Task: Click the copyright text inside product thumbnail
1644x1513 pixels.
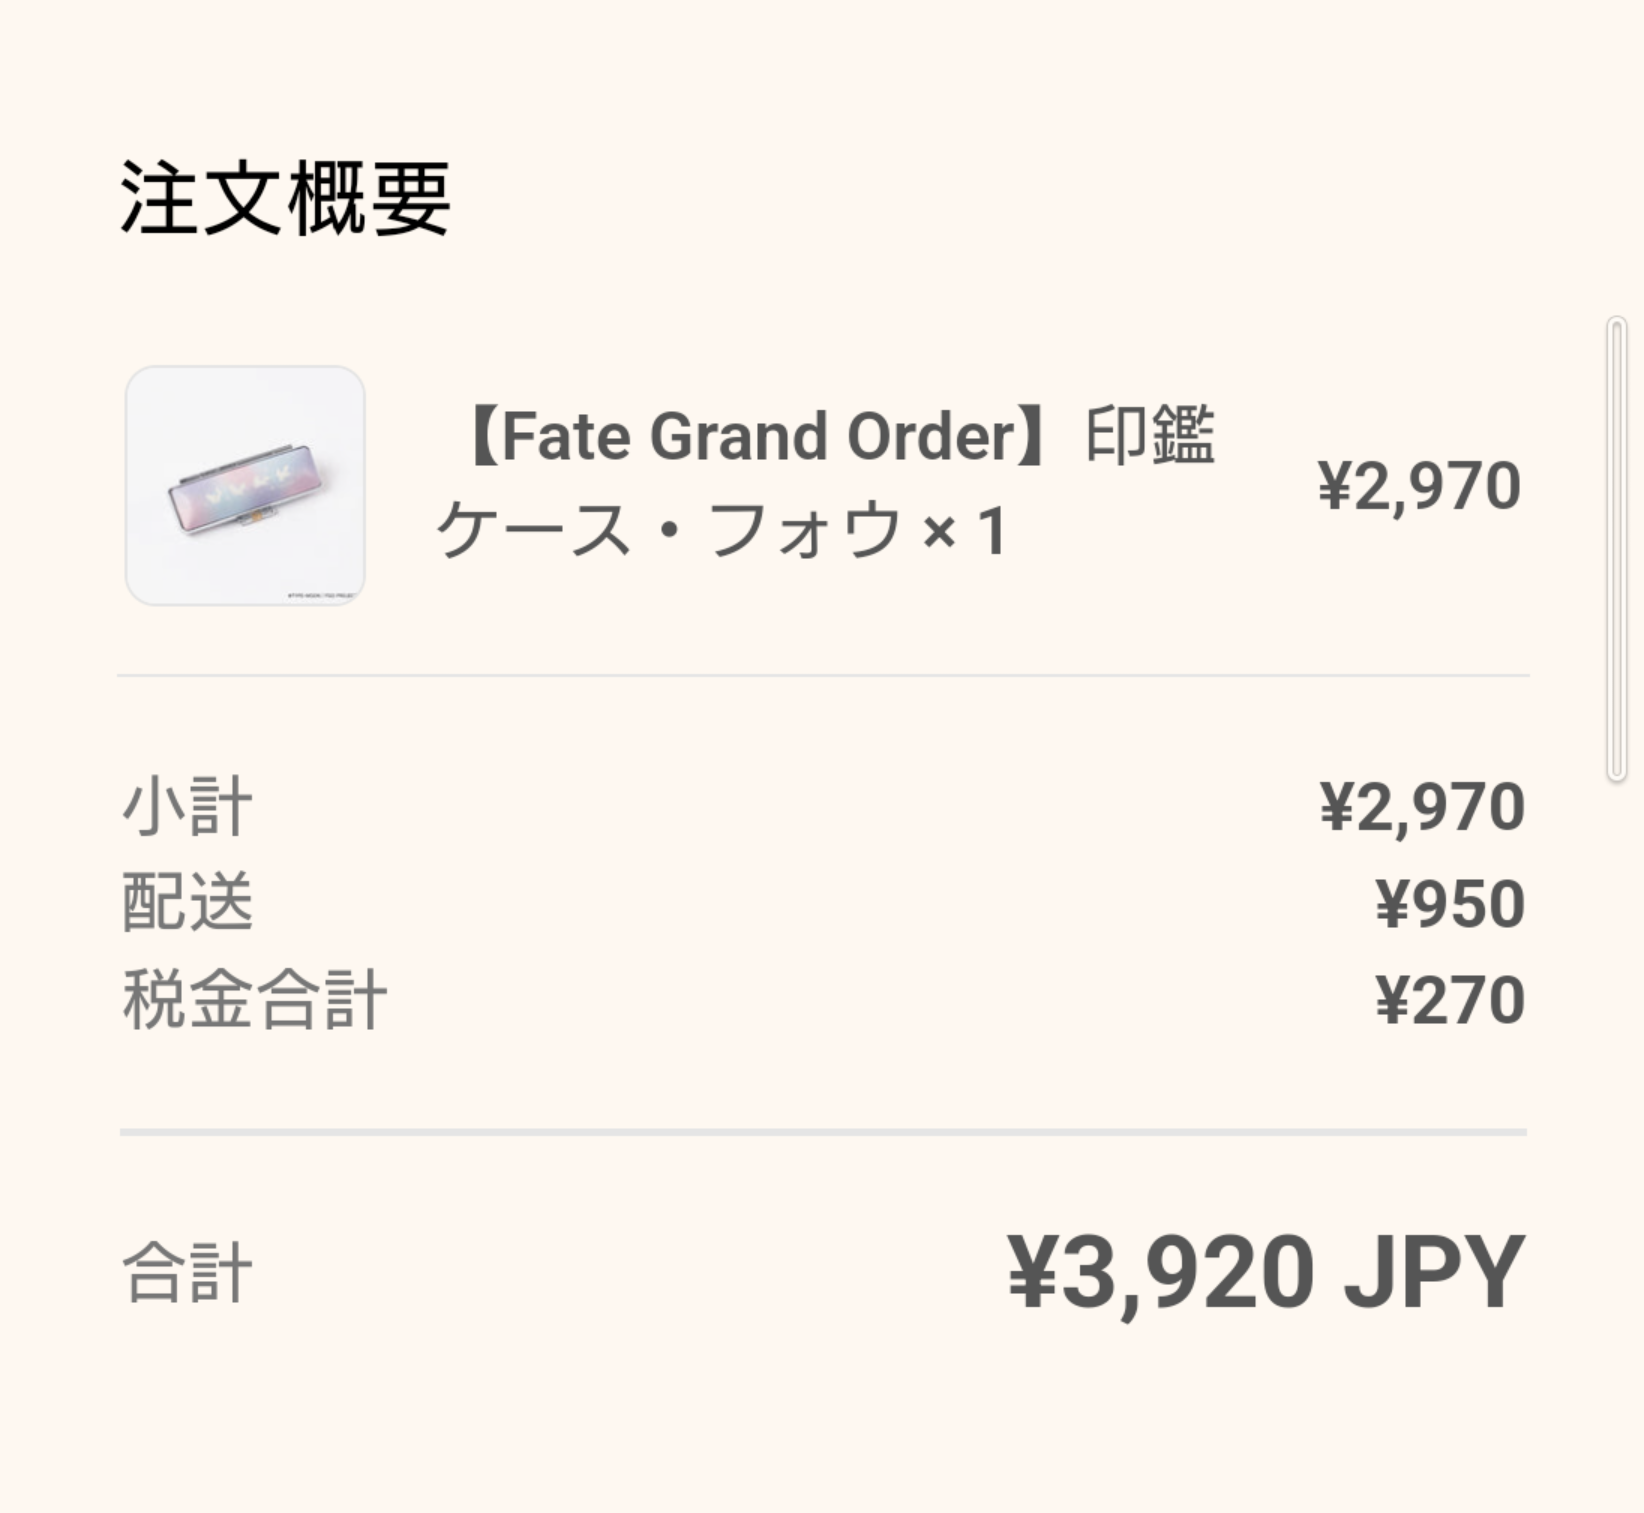Action: (x=322, y=596)
